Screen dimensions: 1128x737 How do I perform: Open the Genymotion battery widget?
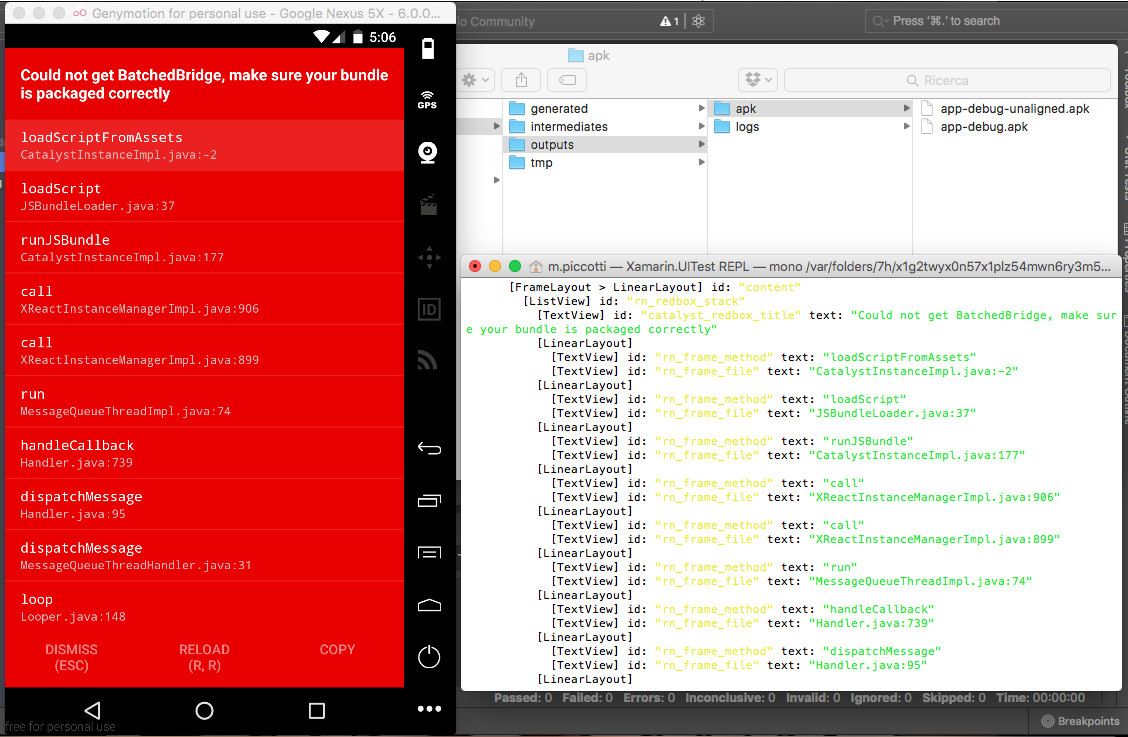click(x=428, y=50)
